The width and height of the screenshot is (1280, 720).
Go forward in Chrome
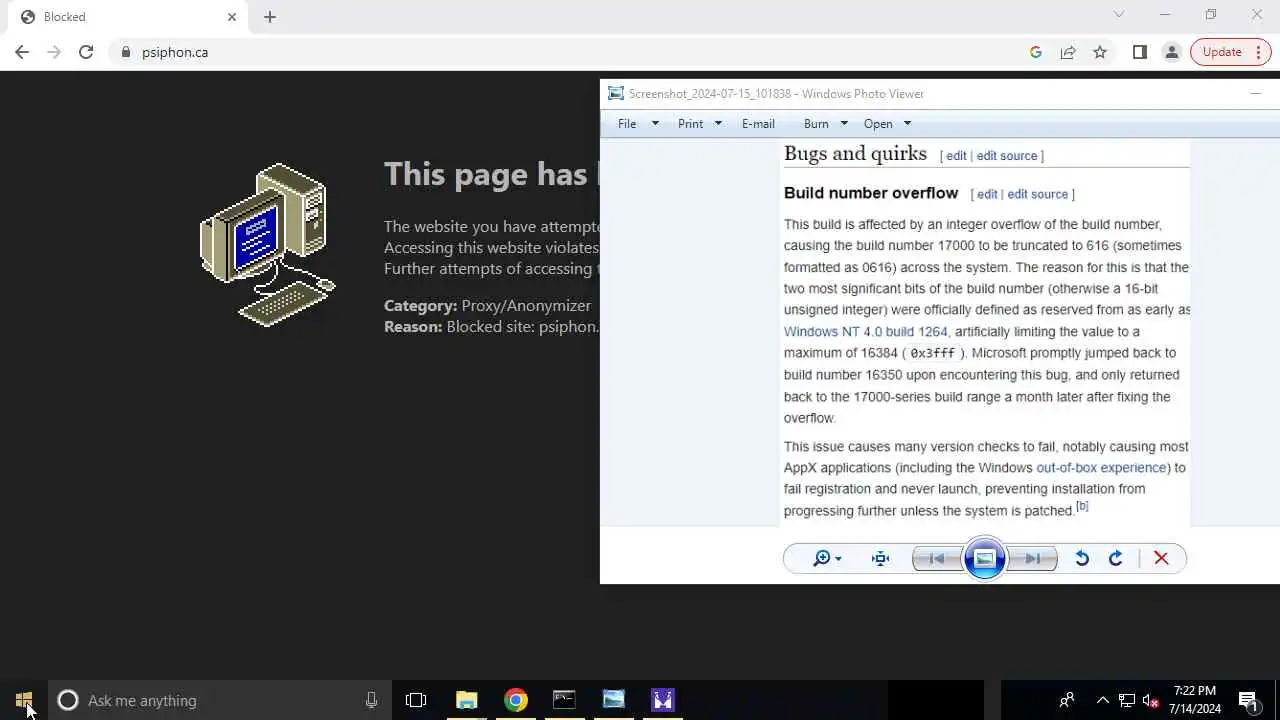coord(54,52)
